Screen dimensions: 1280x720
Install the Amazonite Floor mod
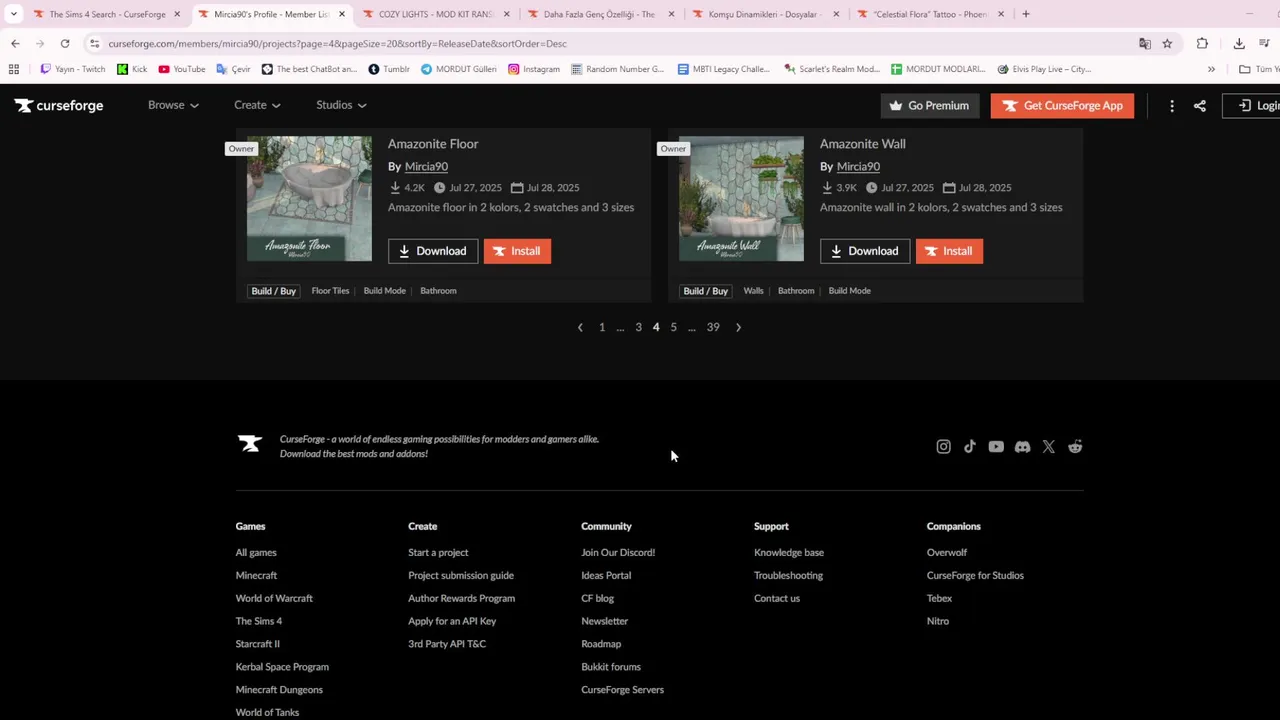(517, 251)
